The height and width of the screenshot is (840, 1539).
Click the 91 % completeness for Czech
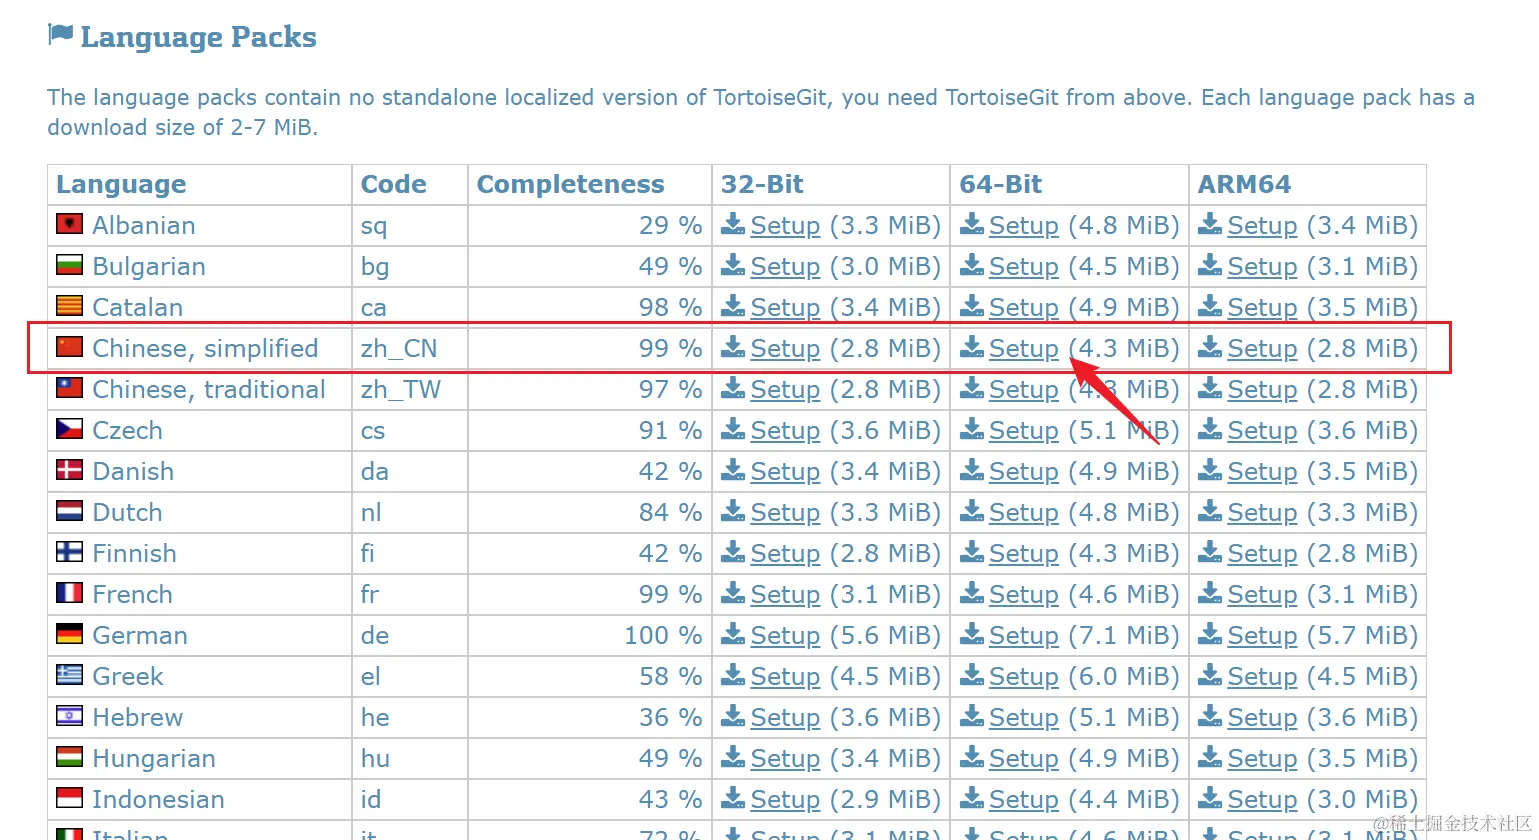pyautogui.click(x=670, y=430)
